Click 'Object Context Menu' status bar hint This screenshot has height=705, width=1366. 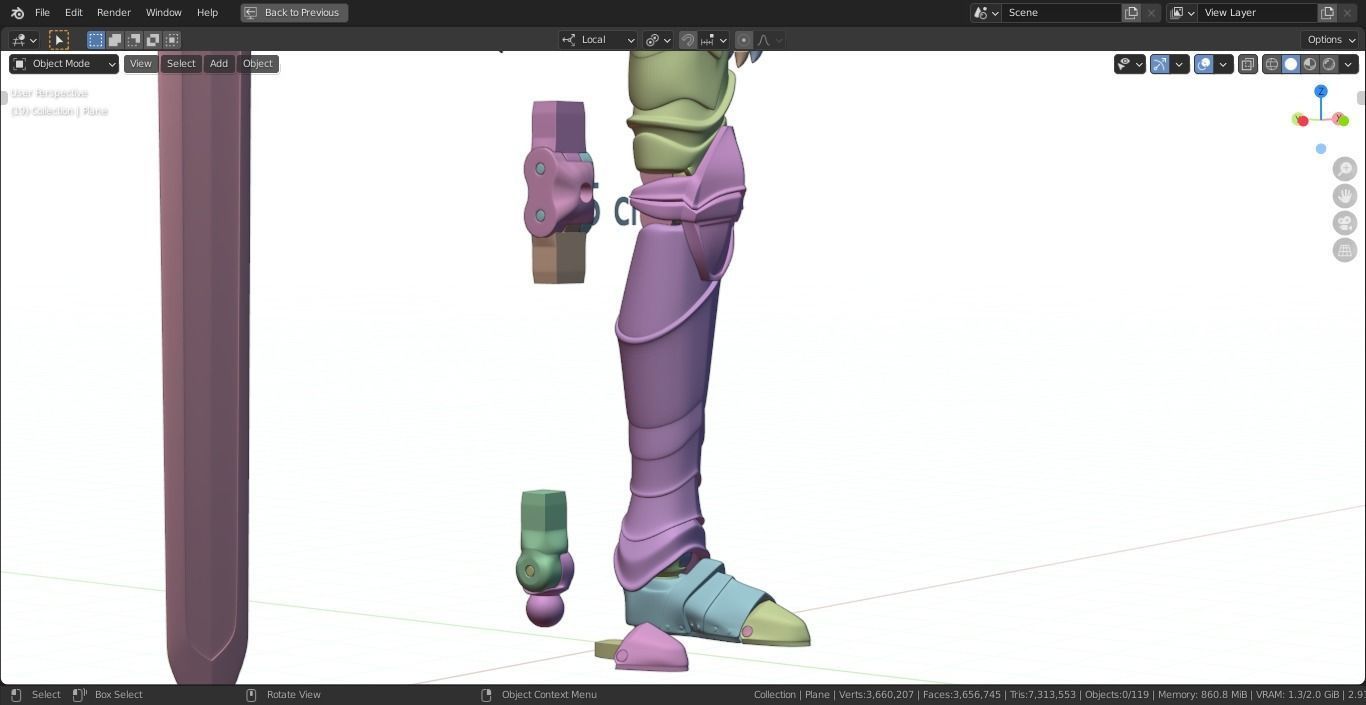tap(549, 695)
